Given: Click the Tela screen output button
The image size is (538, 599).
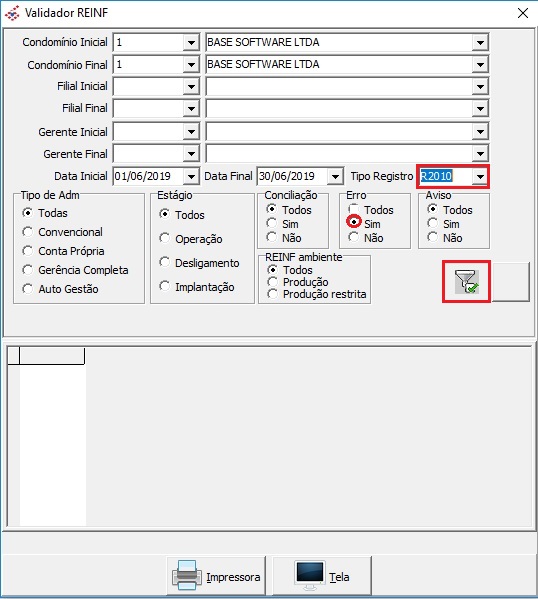Looking at the screenshot, I should [x=322, y=576].
